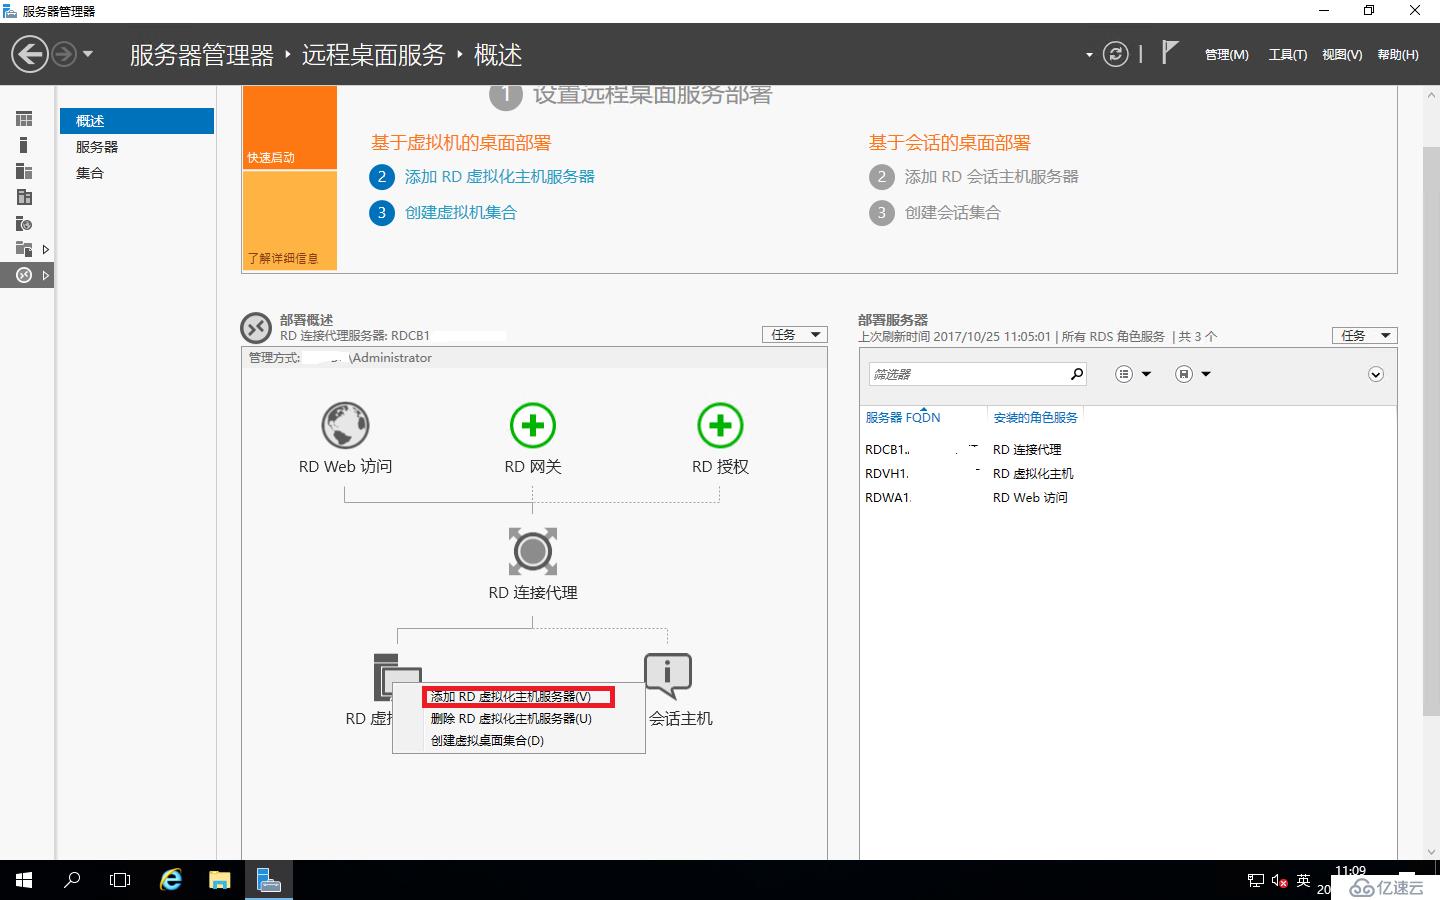Open Task View on taskbar
This screenshot has width=1440, height=900.
point(120,880)
